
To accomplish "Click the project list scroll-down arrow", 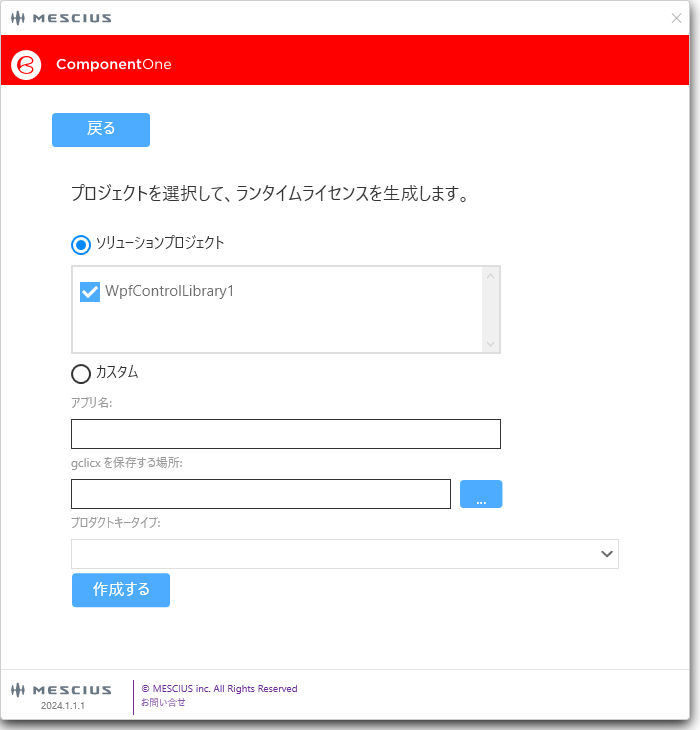I will 490,343.
